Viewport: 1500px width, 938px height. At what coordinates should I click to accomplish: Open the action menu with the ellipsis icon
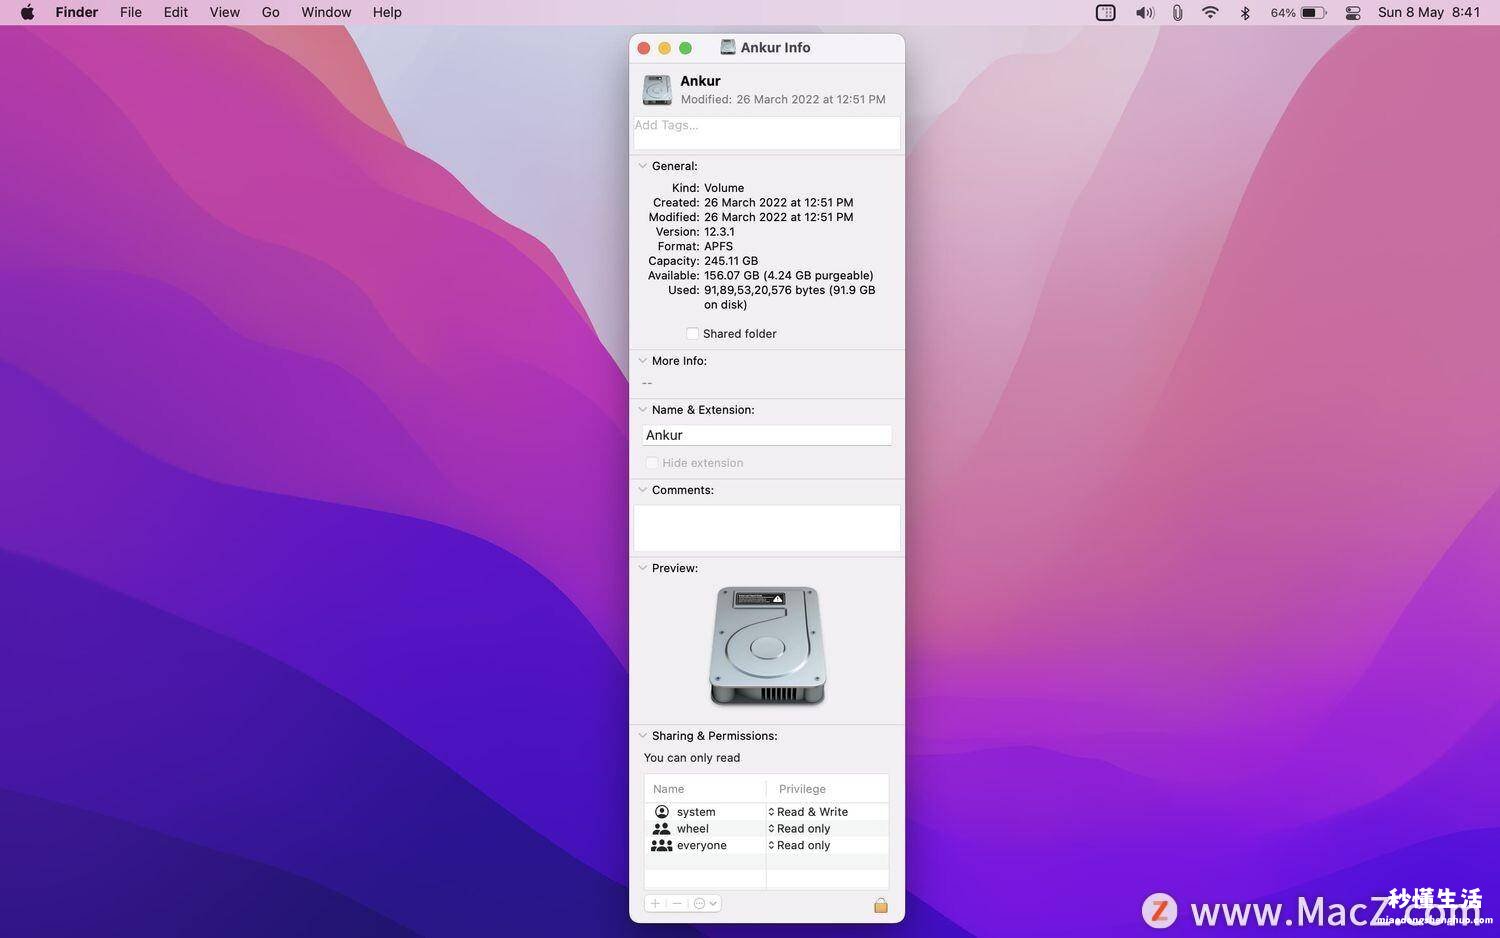coord(705,903)
